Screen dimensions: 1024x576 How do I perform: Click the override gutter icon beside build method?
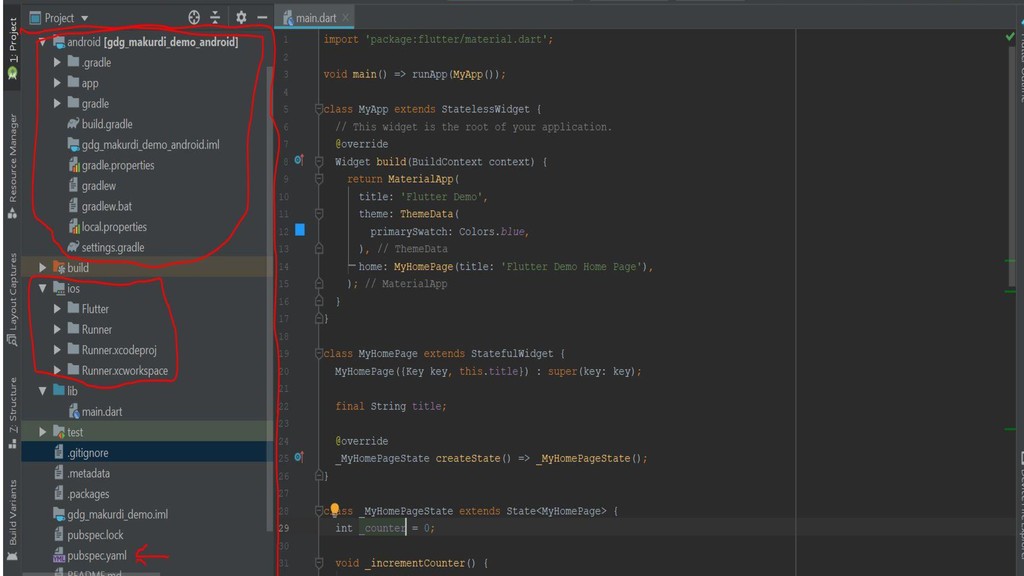[299, 161]
